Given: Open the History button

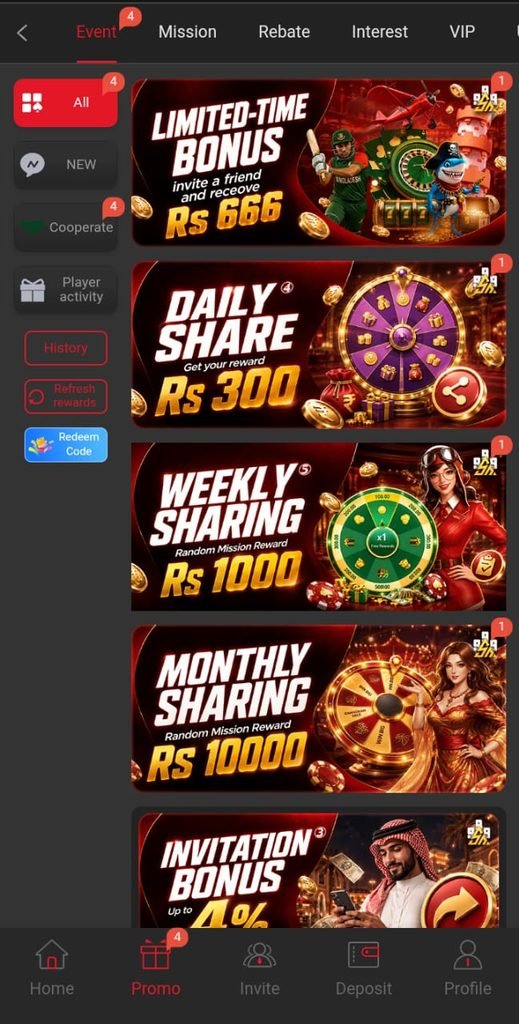Looking at the screenshot, I should pos(66,347).
